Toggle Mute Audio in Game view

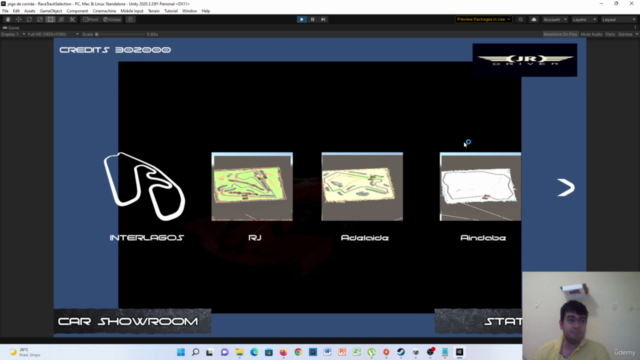point(591,34)
